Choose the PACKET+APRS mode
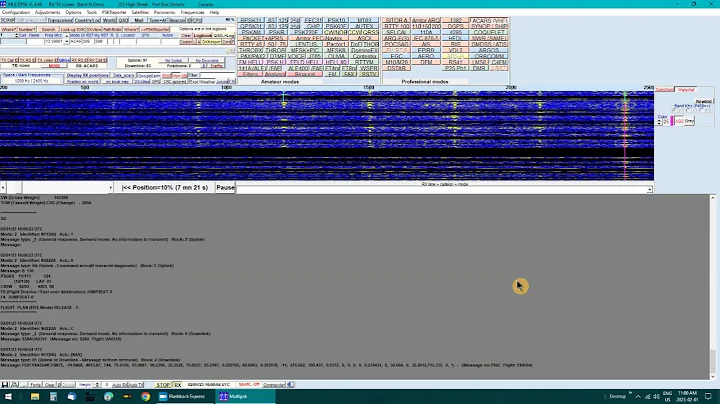Screen dimensions: 720x404 pos(262,38)
